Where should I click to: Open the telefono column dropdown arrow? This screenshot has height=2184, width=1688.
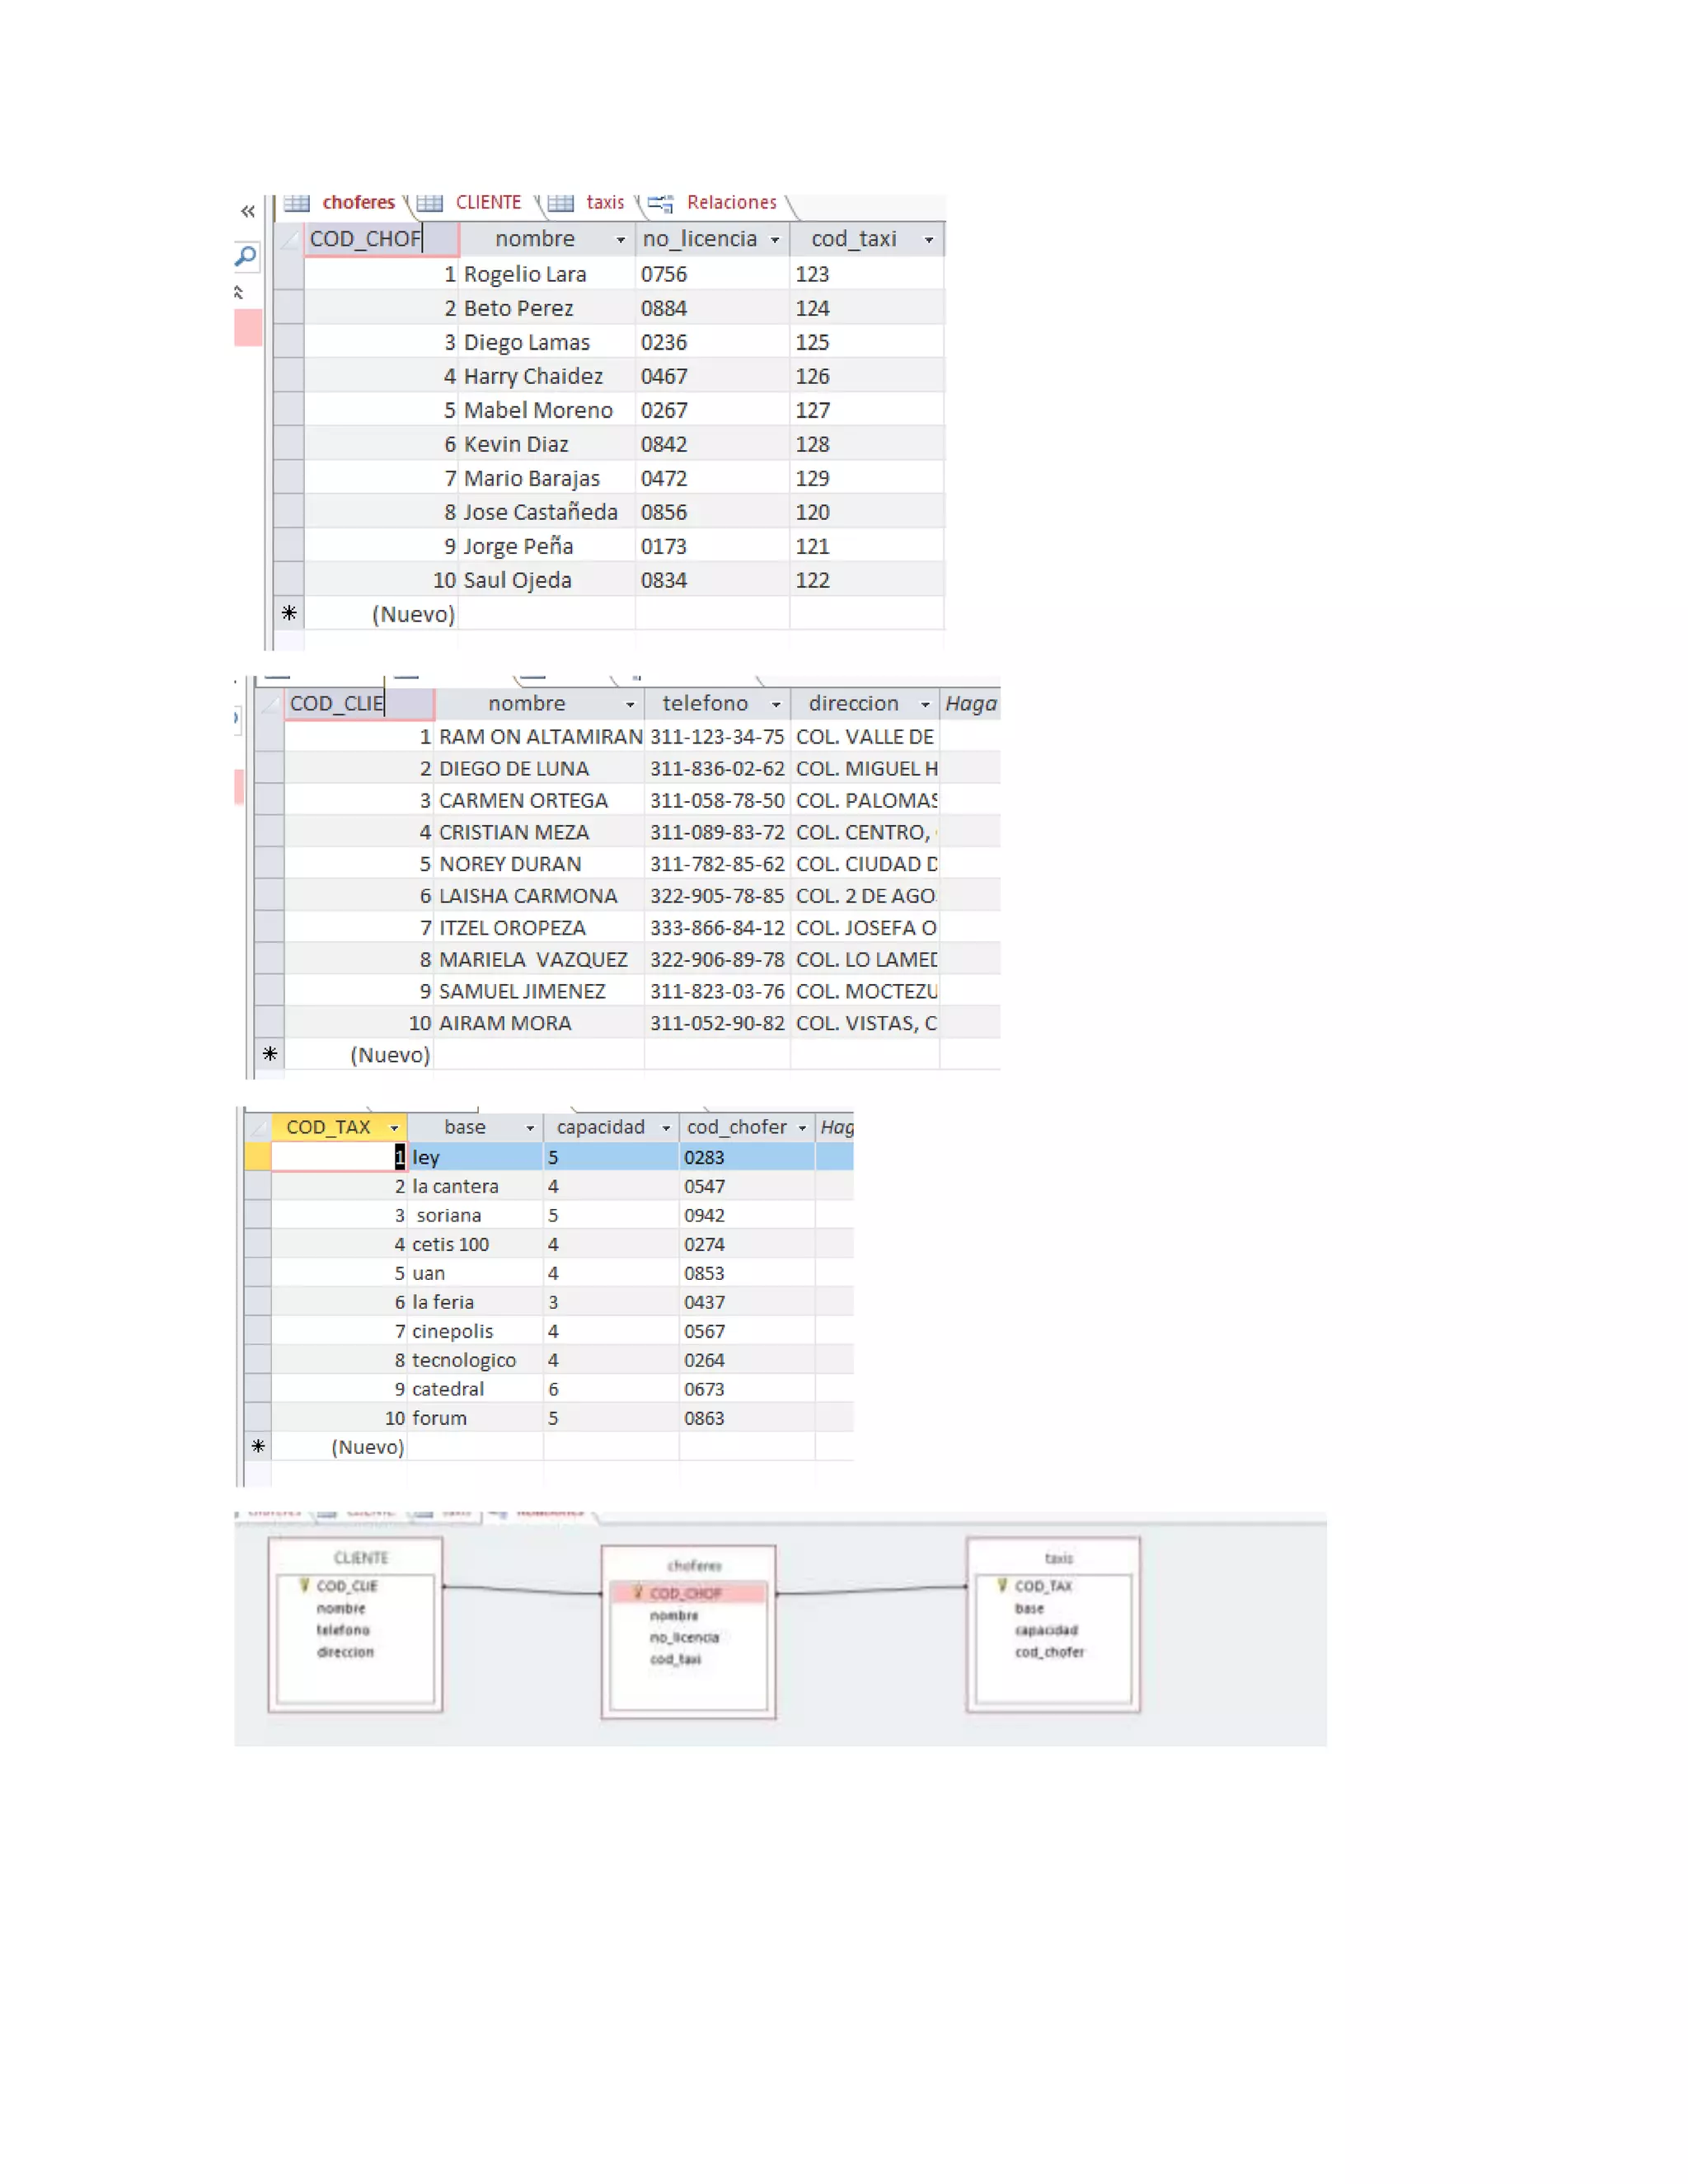[x=776, y=705]
